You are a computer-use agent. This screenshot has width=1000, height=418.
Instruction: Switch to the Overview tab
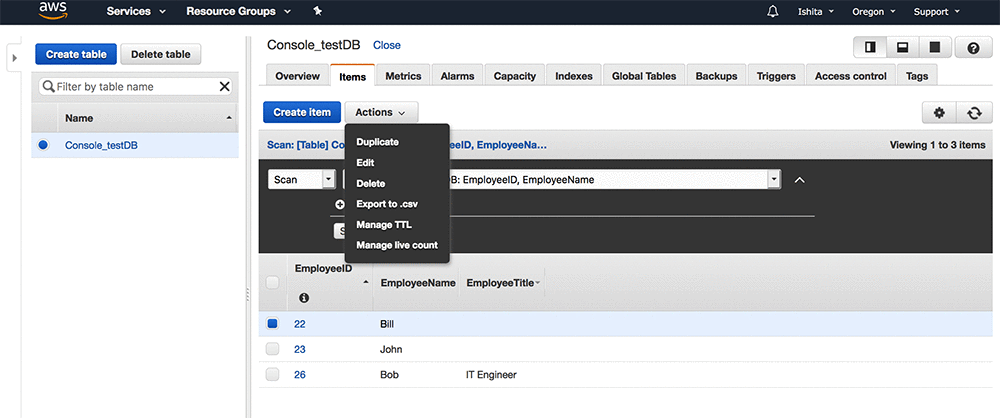coord(297,76)
